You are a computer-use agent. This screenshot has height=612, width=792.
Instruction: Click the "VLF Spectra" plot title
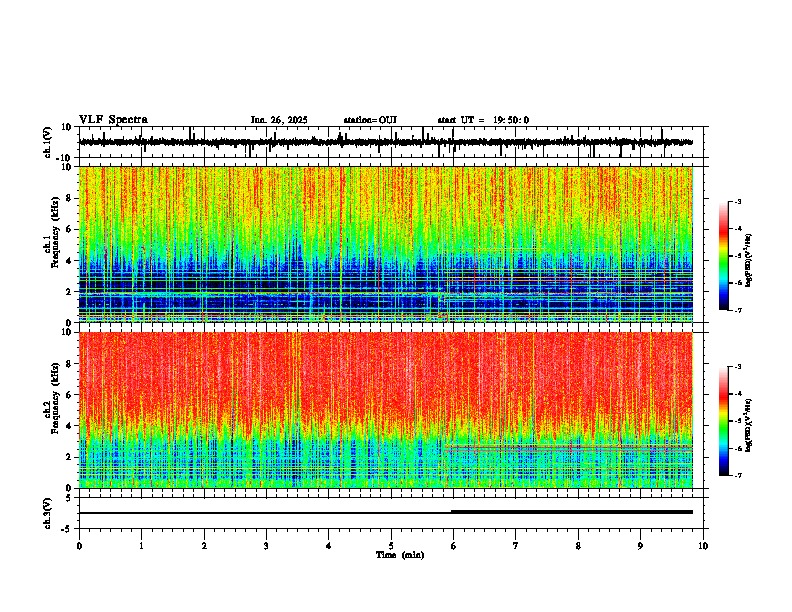[113, 120]
